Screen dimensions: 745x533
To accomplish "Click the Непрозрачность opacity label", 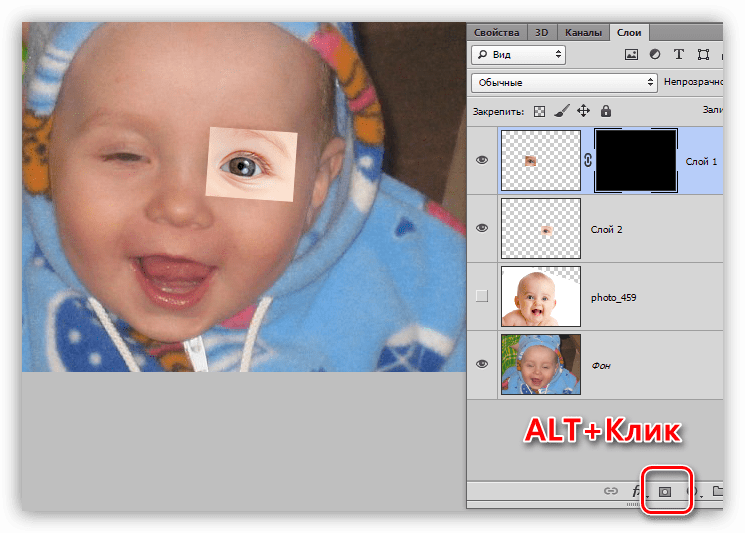I will (693, 82).
